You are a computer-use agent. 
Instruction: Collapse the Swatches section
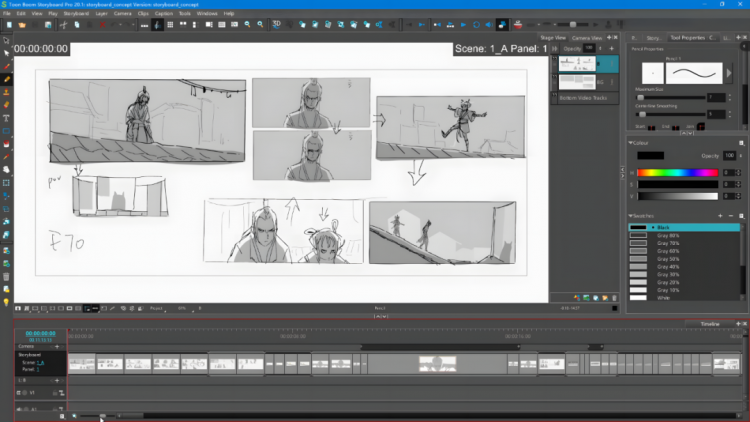click(x=630, y=216)
